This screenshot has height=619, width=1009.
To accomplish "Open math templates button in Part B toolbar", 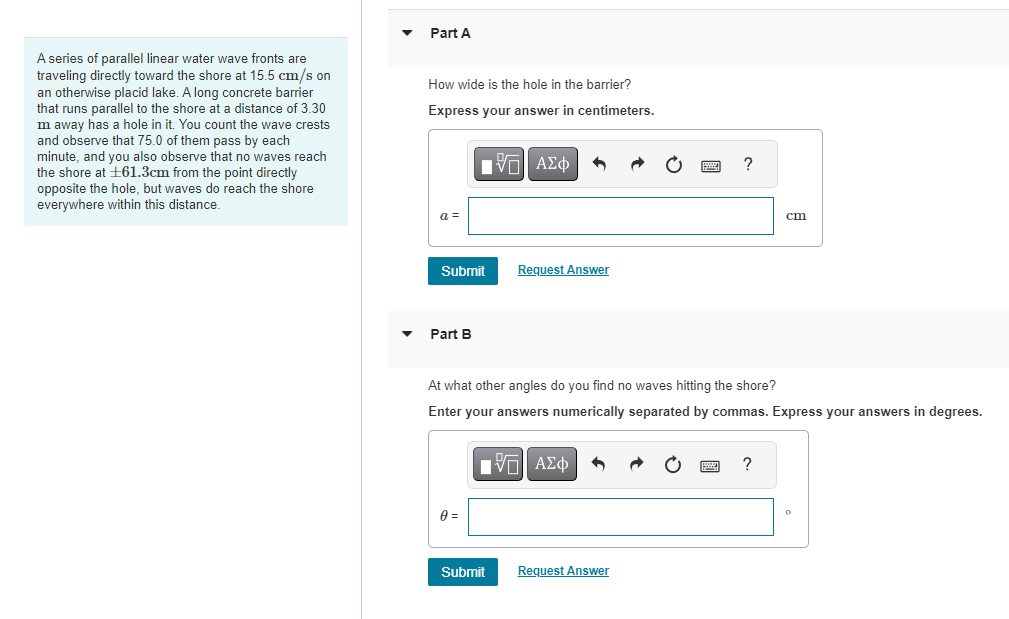I will click(498, 465).
